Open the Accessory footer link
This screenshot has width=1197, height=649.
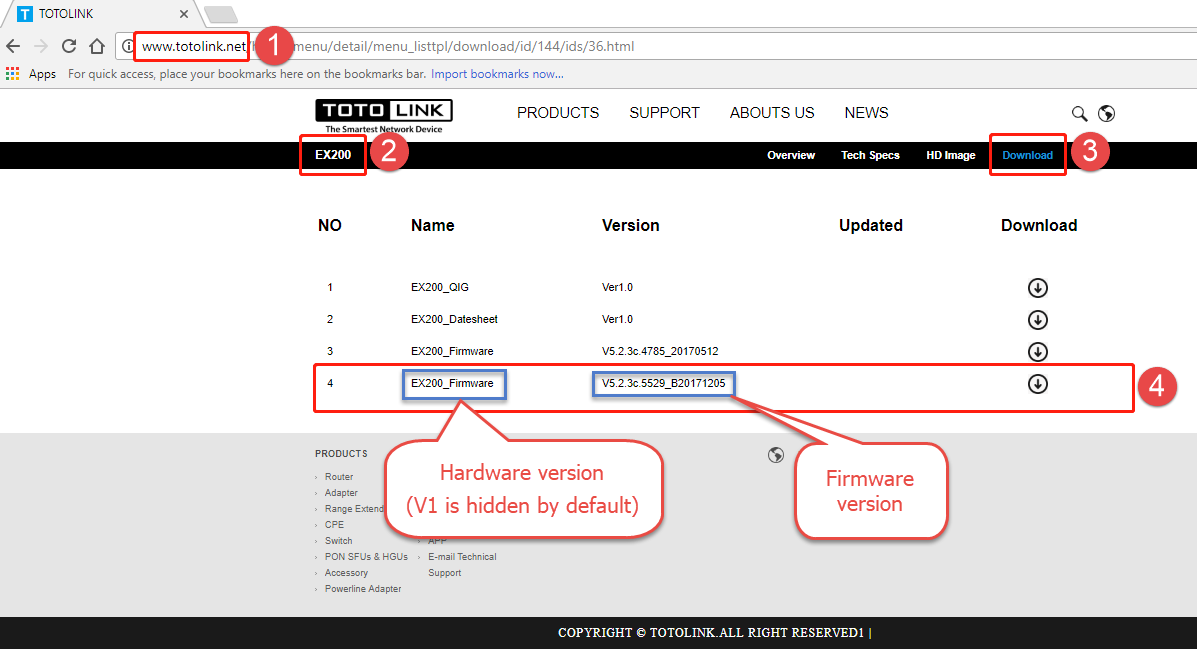(x=347, y=573)
